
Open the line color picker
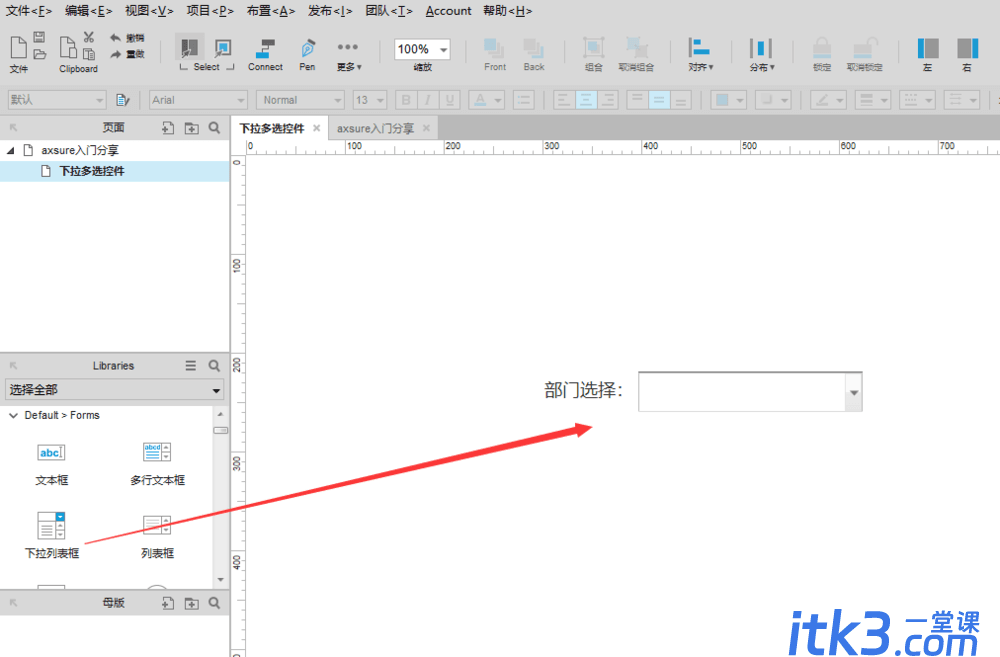828,100
